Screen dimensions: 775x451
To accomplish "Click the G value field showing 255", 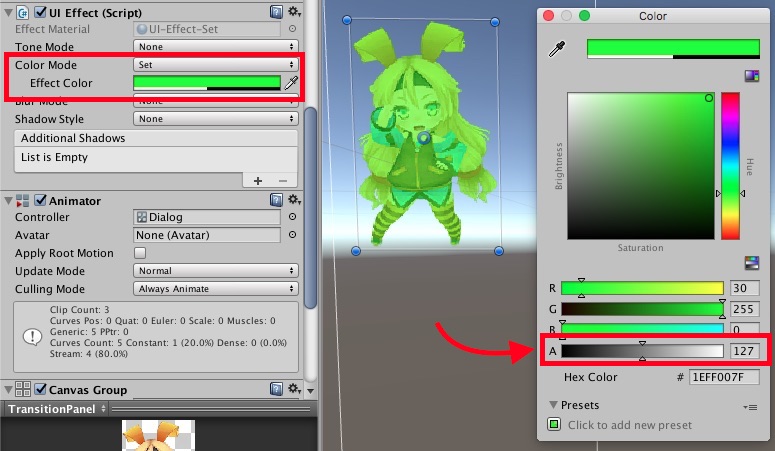I will point(744,309).
